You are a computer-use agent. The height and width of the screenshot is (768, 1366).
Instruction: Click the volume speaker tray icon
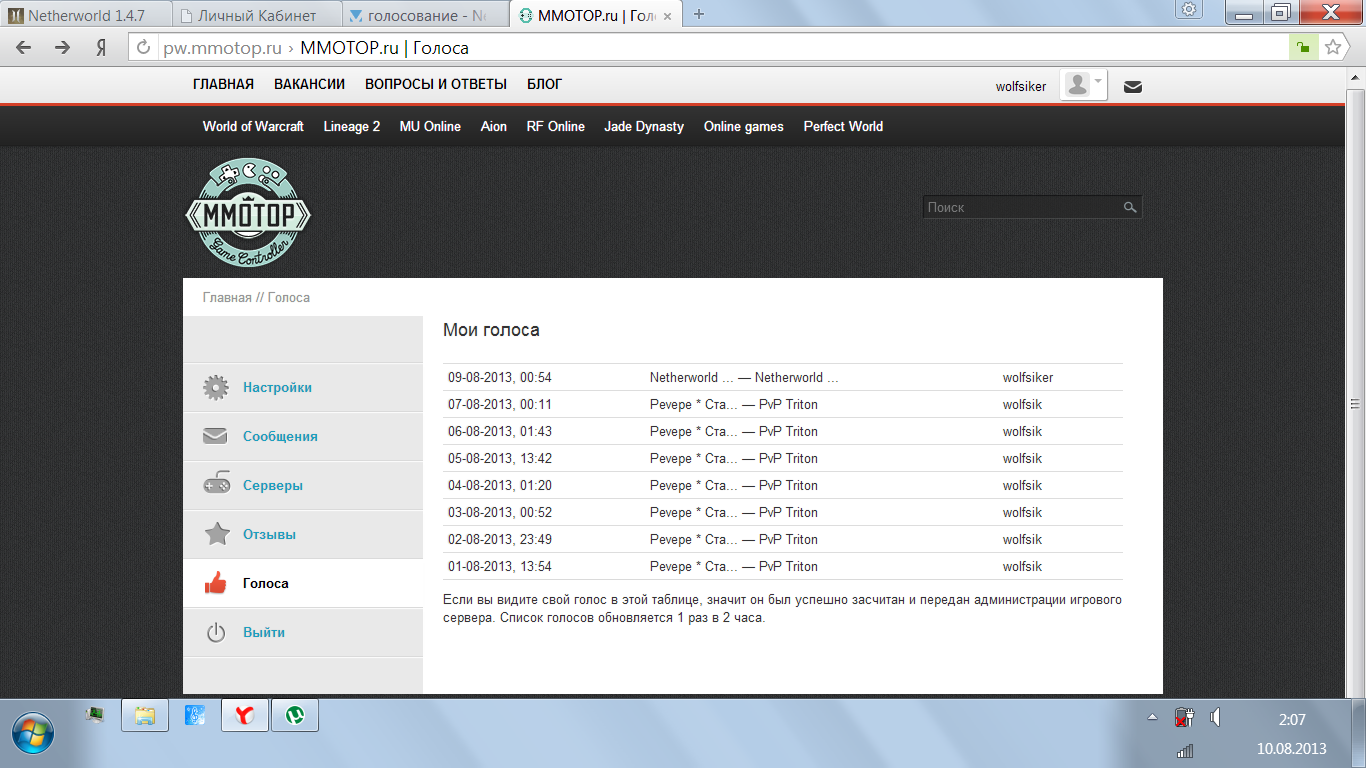tap(1216, 718)
